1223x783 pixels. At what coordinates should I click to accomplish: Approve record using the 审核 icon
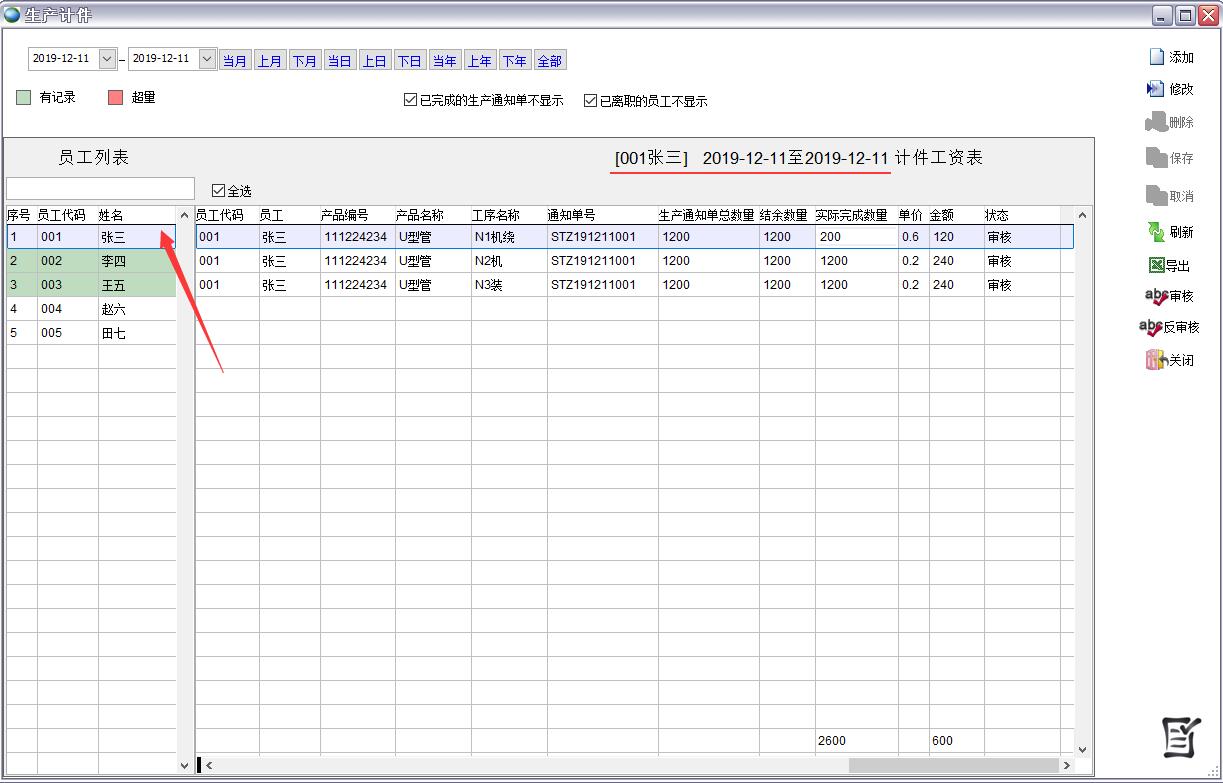(1156, 297)
